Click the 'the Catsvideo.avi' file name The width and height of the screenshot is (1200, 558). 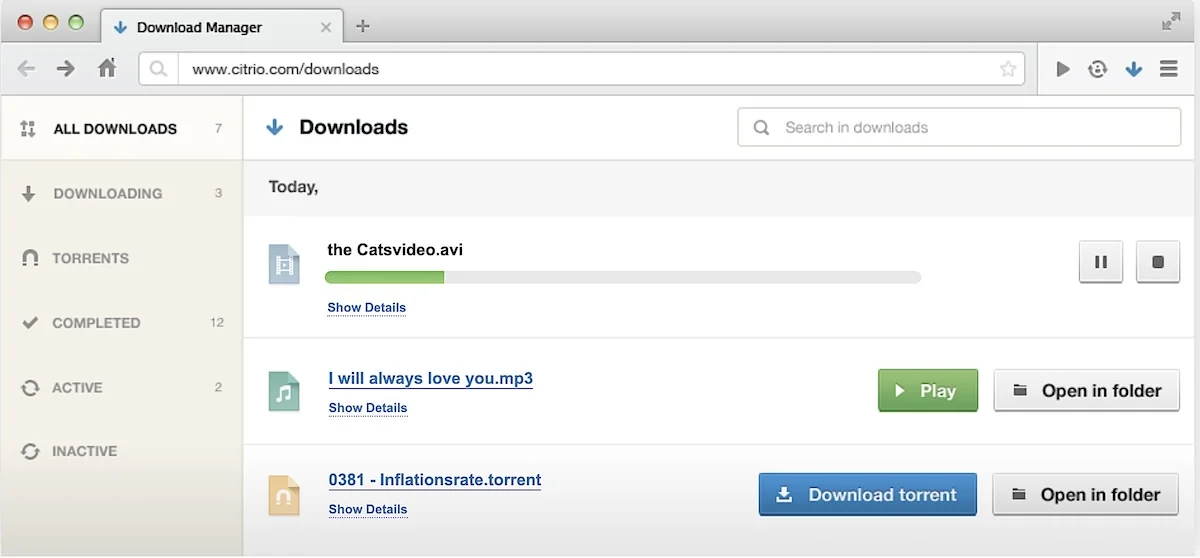(395, 249)
